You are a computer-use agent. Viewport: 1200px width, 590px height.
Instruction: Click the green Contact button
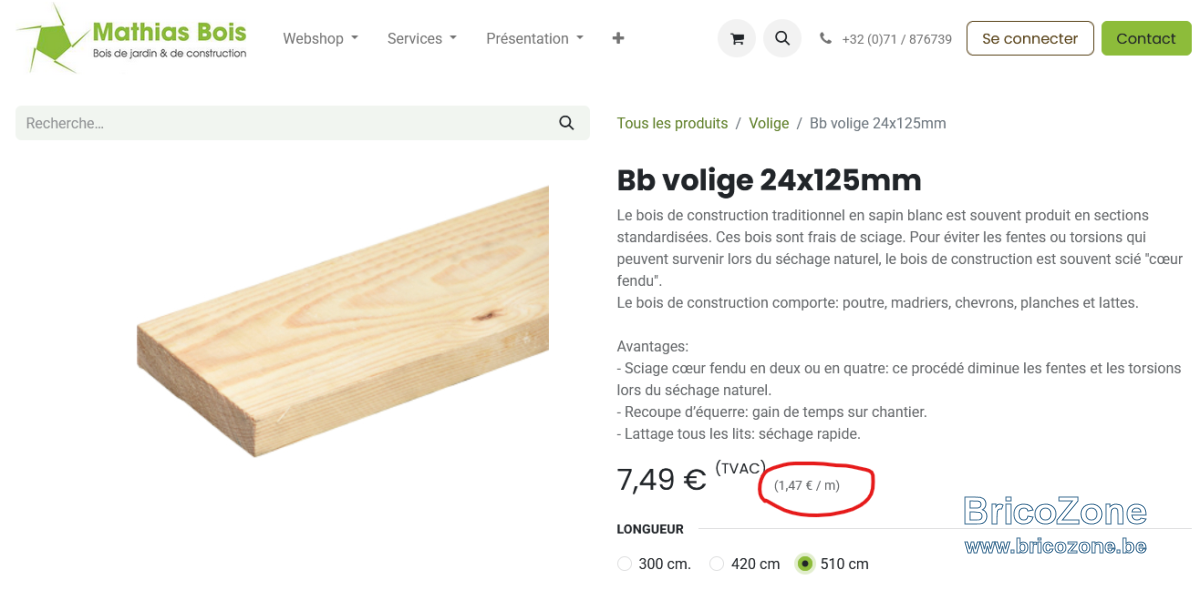click(x=1146, y=38)
